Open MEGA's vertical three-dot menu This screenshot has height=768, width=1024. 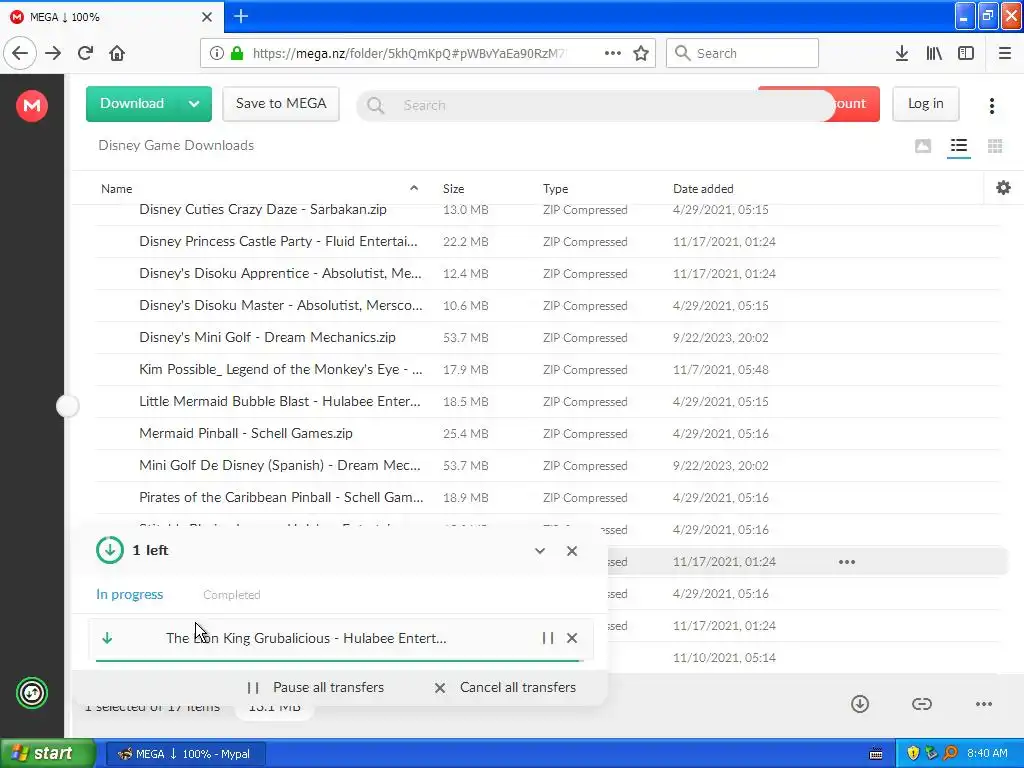click(991, 105)
